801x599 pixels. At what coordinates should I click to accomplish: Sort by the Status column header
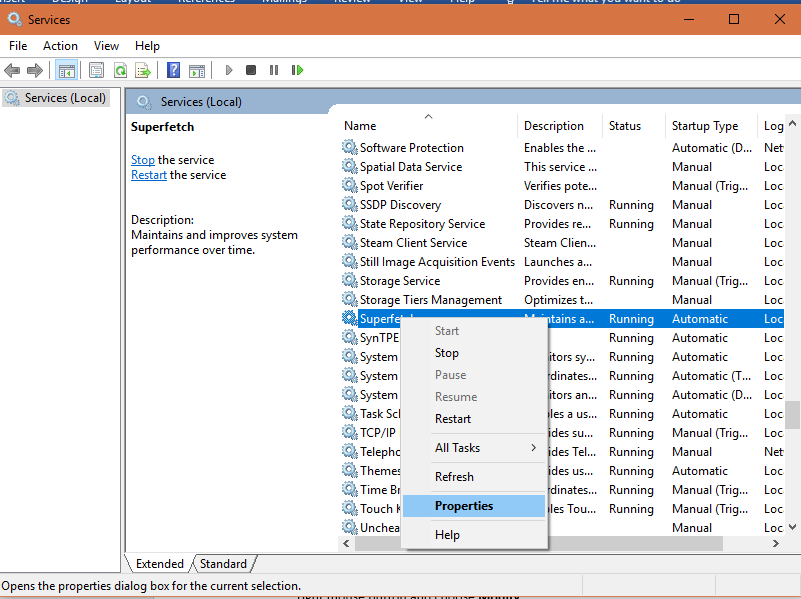click(633, 126)
